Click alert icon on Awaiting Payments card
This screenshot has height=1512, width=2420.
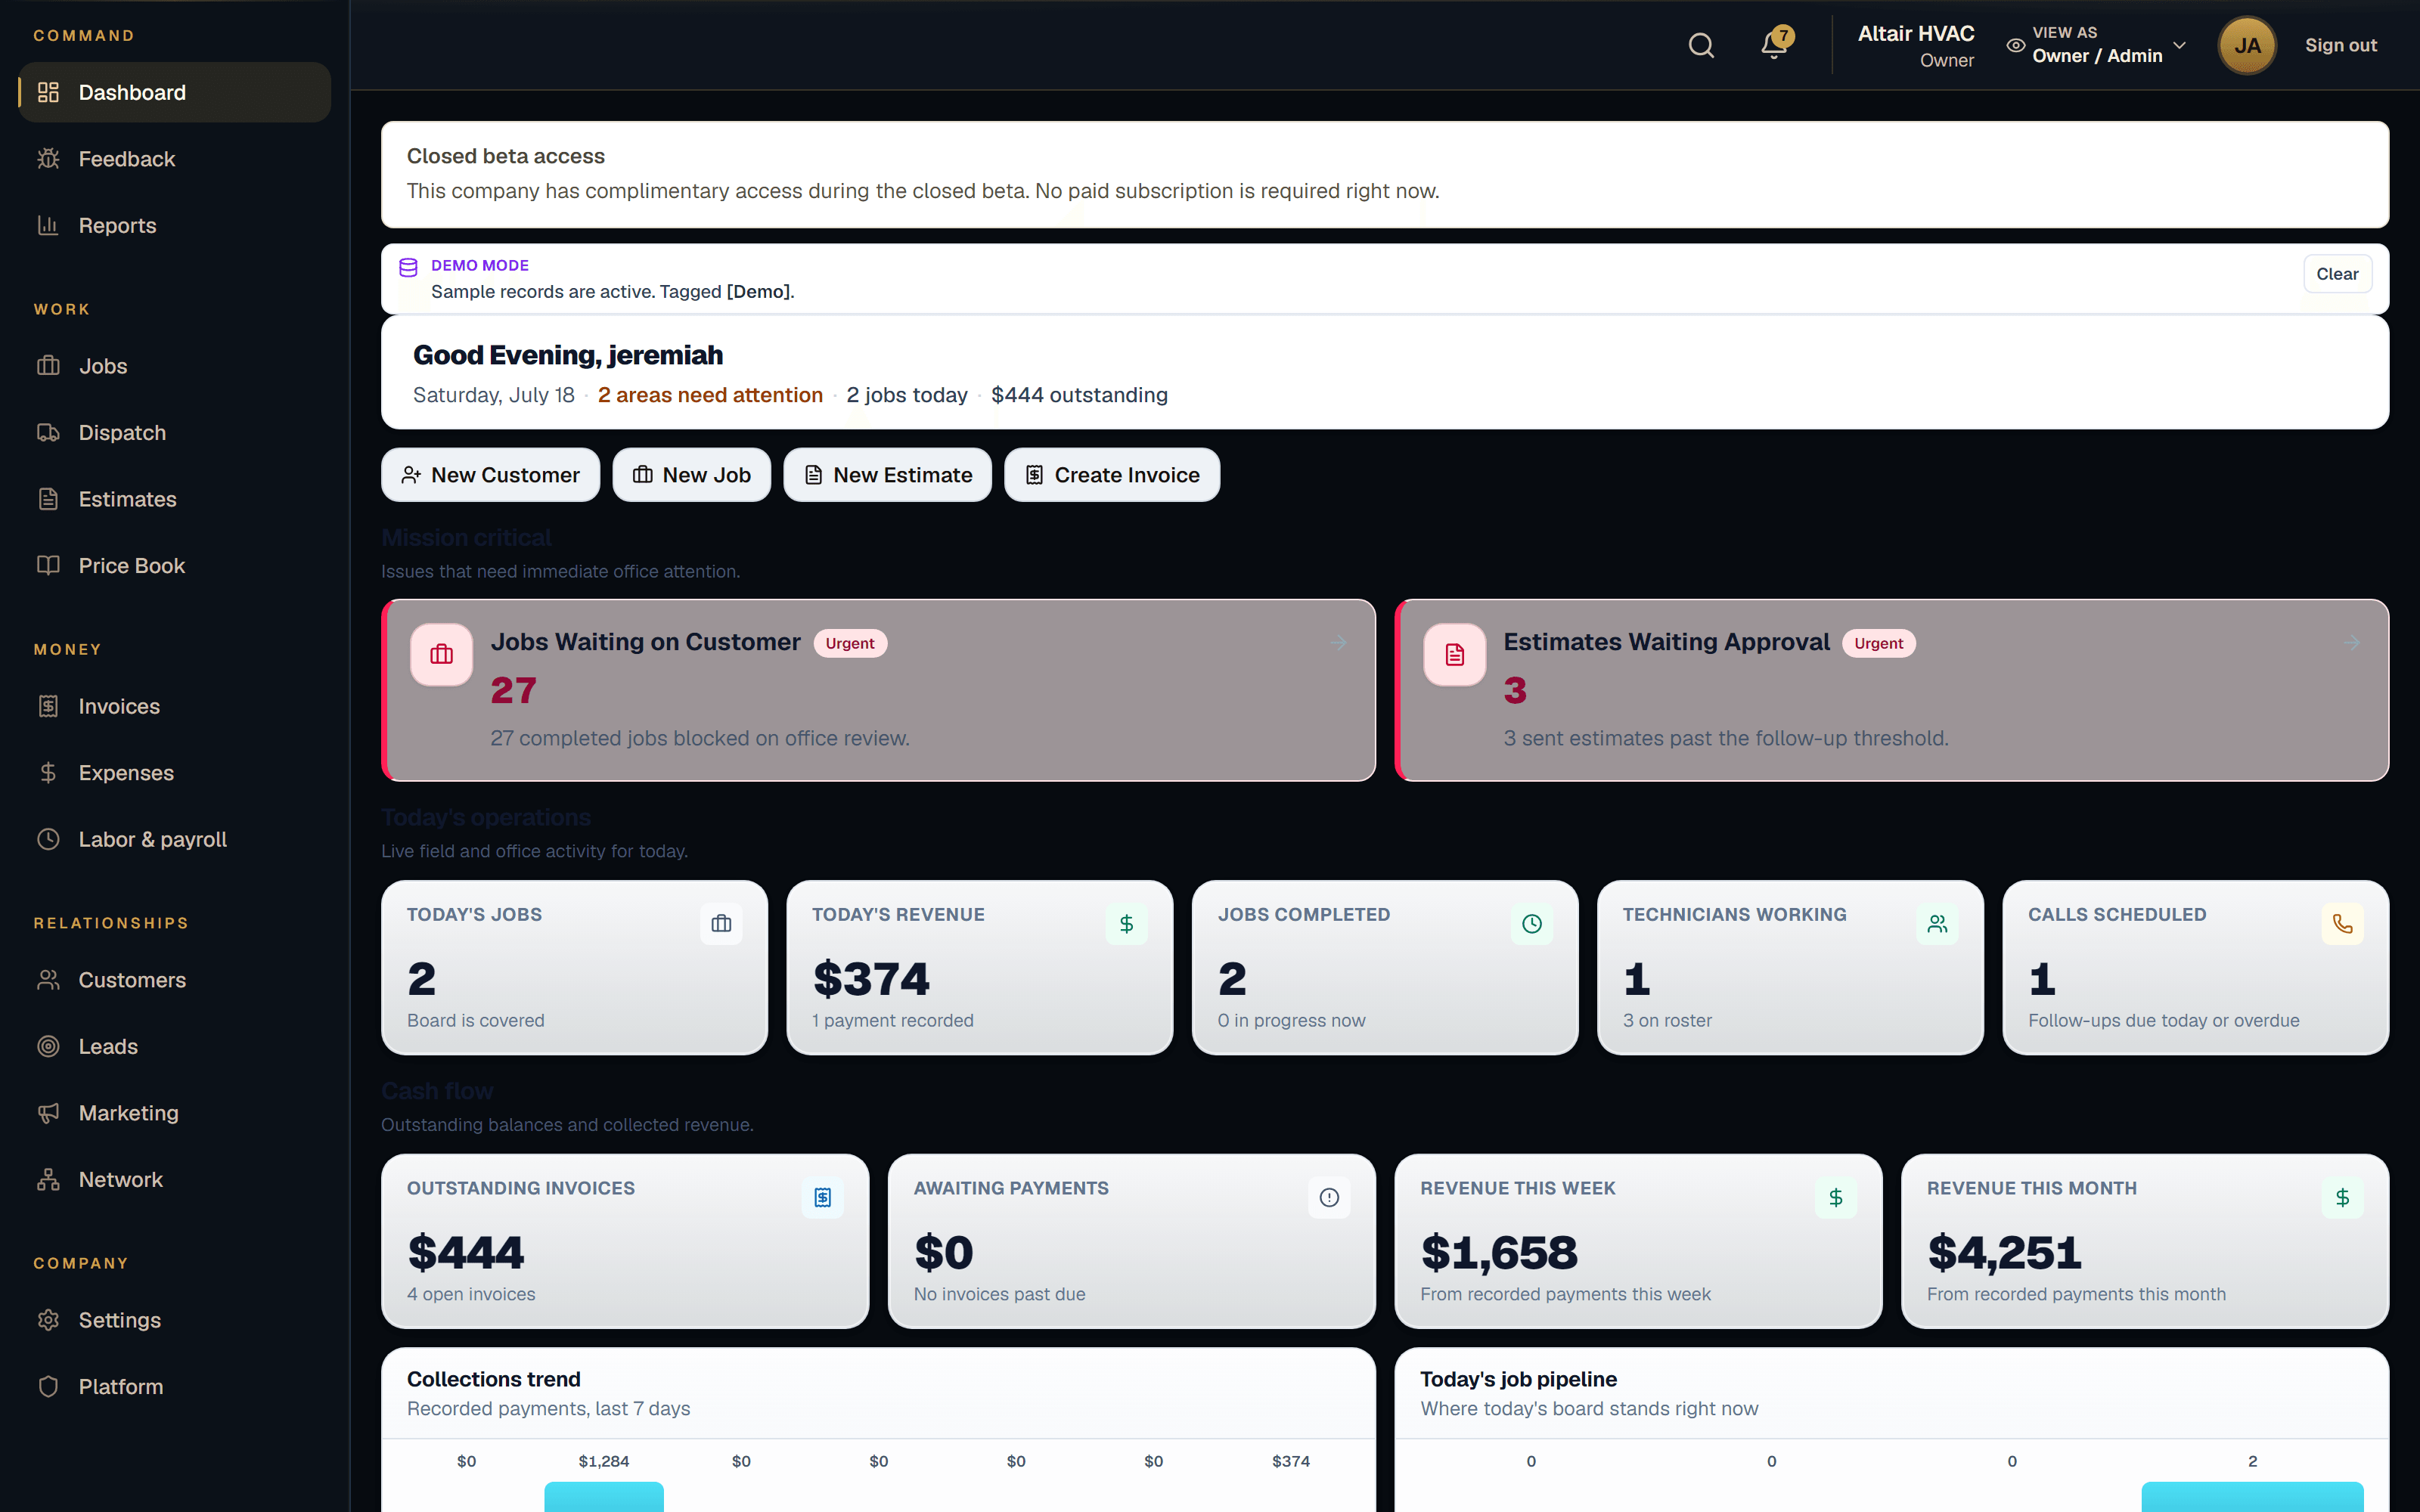click(x=1329, y=1198)
